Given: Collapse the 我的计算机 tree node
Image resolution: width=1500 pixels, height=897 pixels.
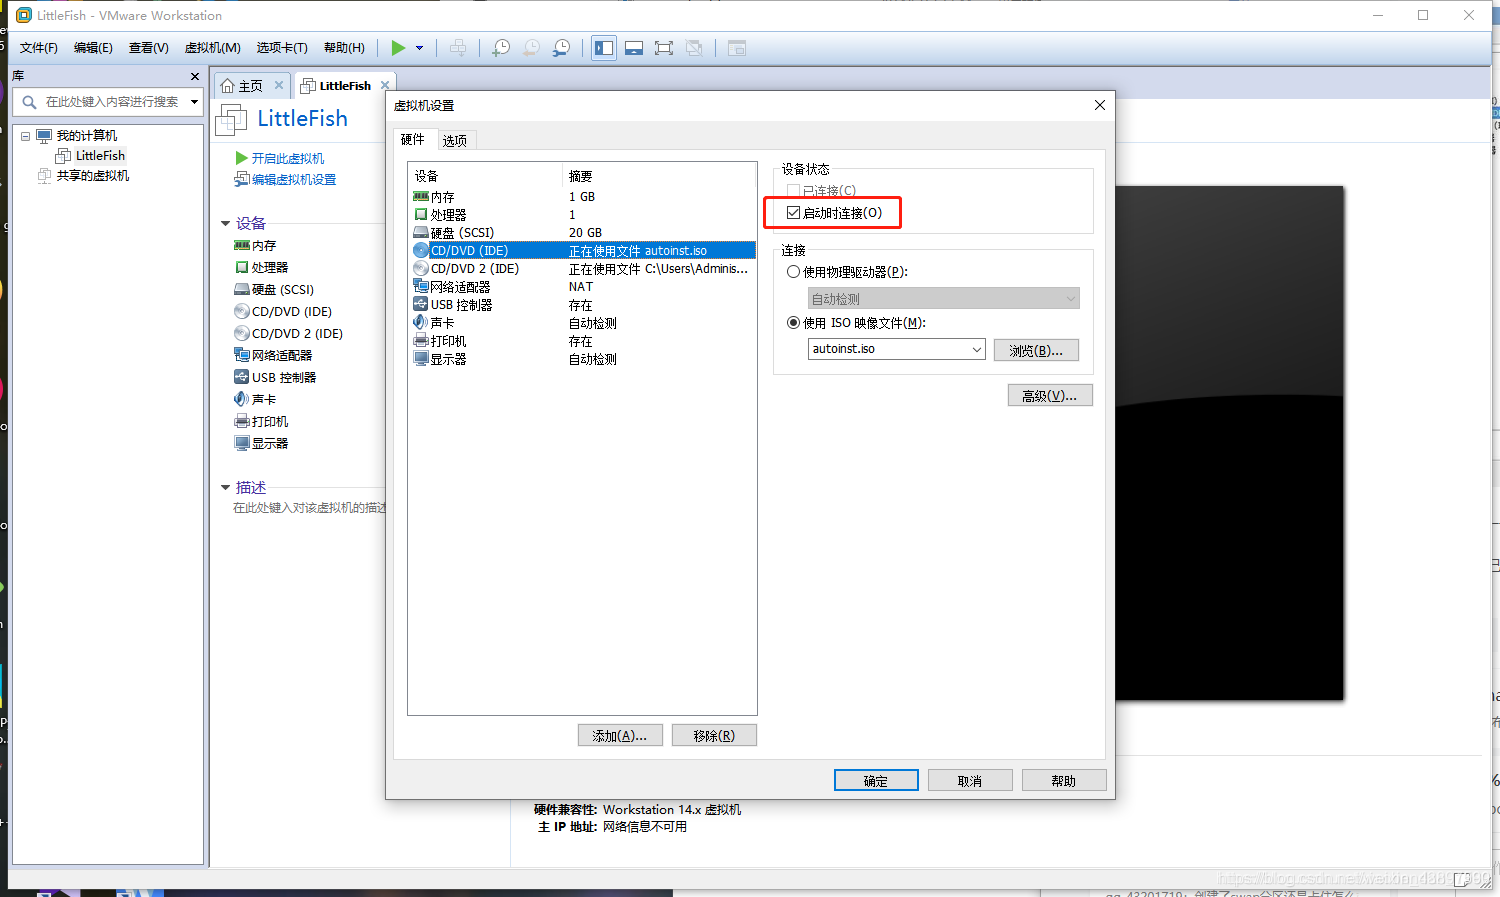Looking at the screenshot, I should pos(26,136).
